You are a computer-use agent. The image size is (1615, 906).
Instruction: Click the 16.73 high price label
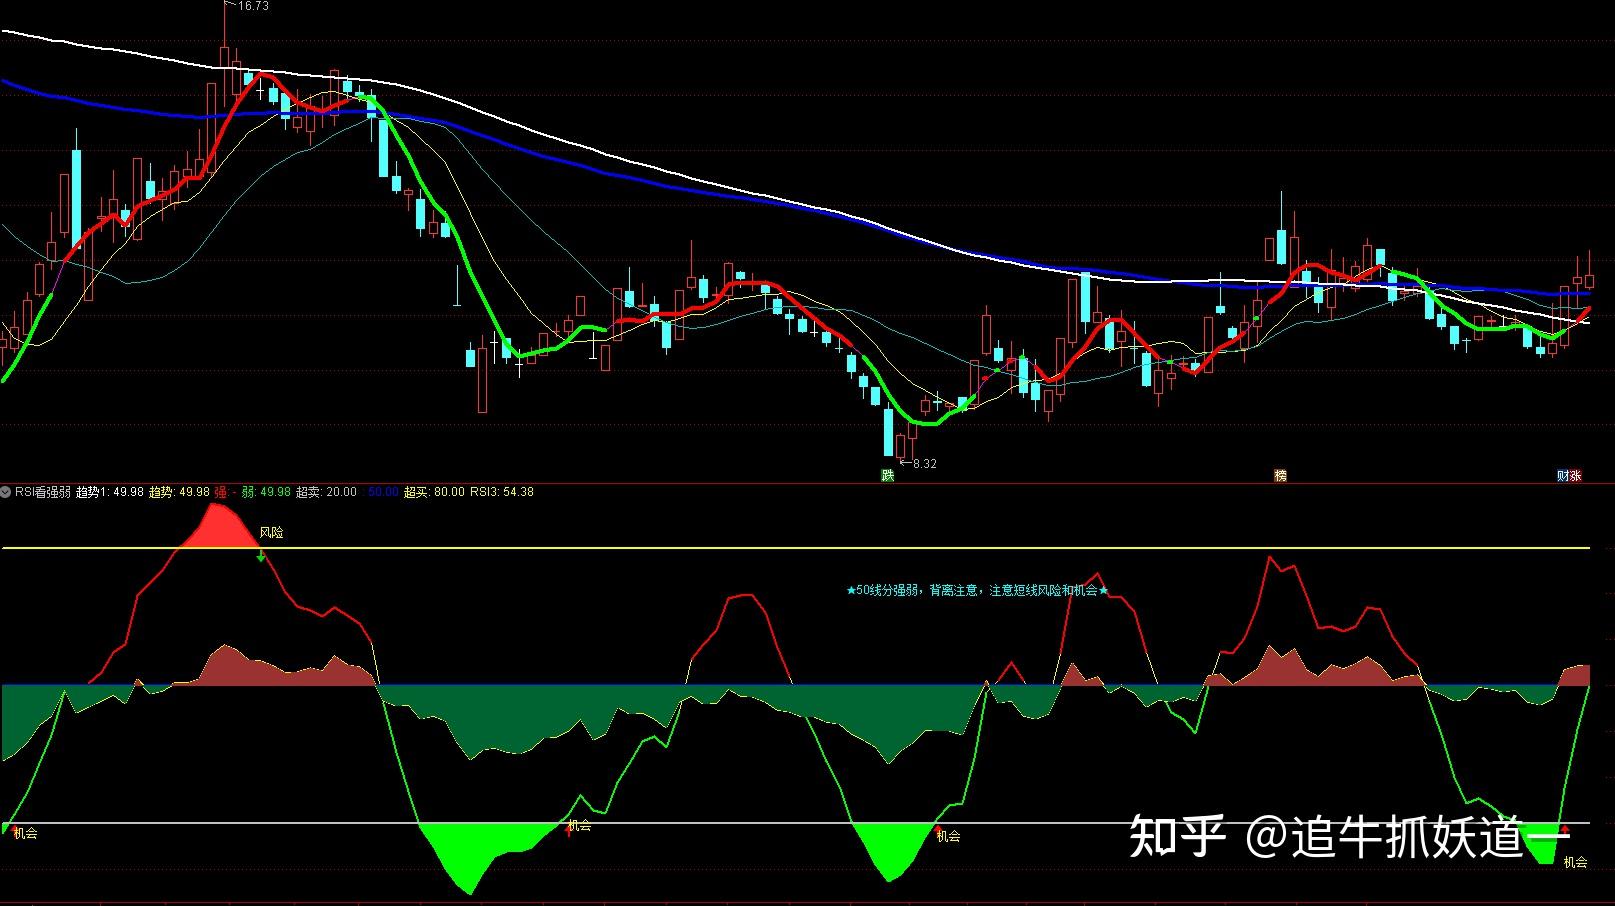252,6
